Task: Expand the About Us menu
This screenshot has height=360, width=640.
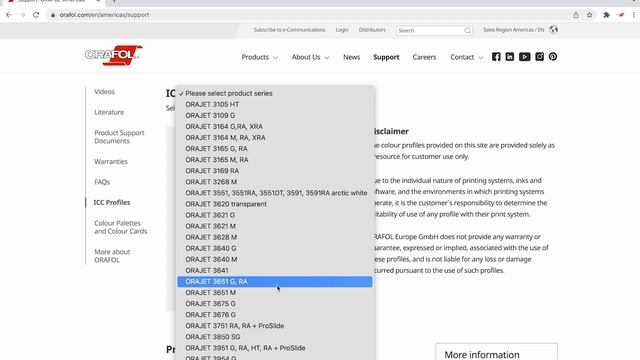Action: [310, 57]
